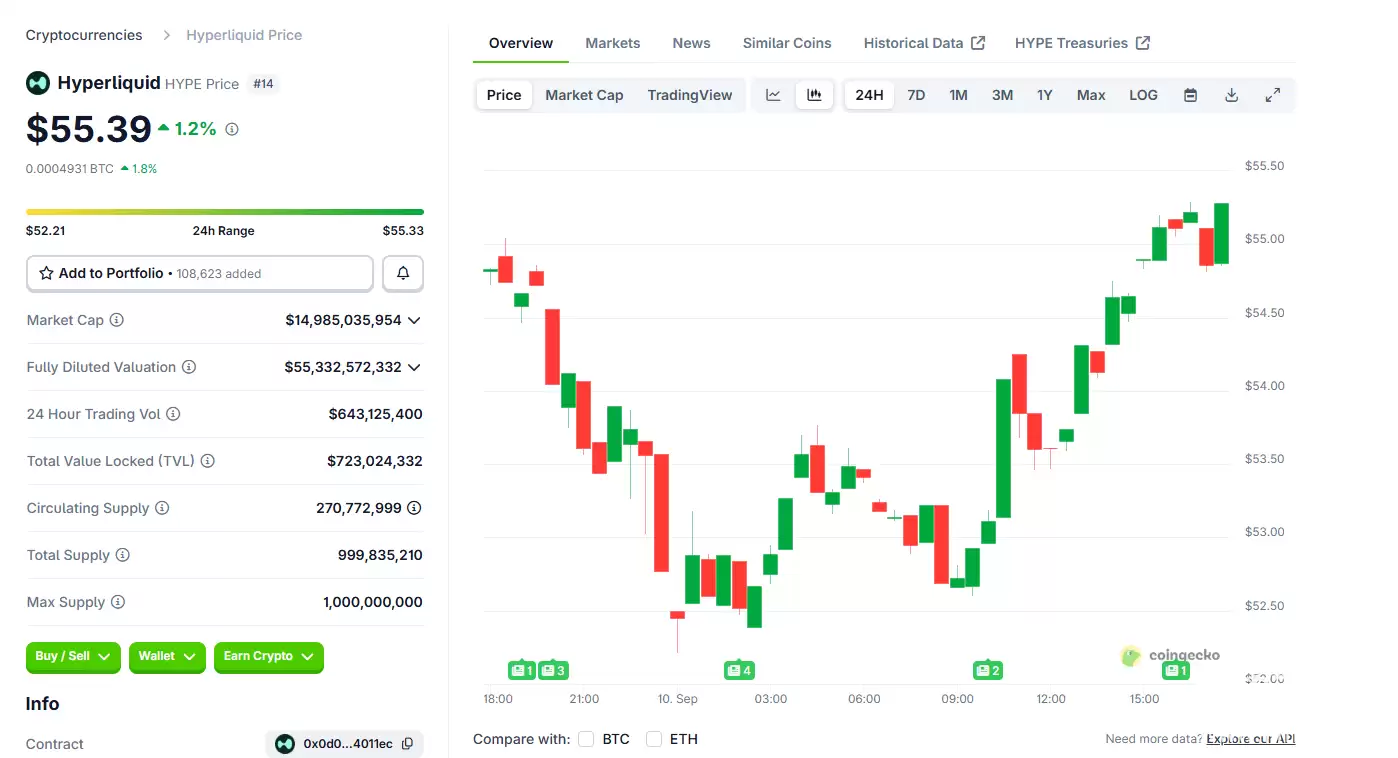Viewport: 1398px width, 758px height.
Task: Switch to the Markets tab
Action: [612, 43]
